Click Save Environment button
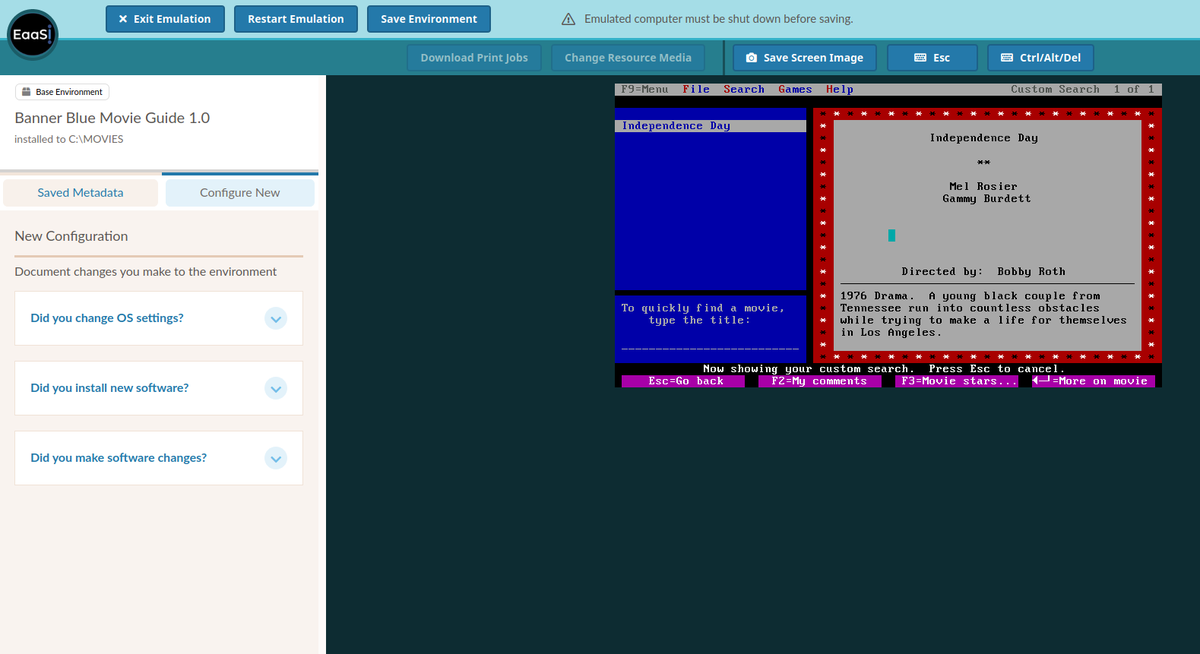Viewport: 1200px width, 654px height. (429, 19)
